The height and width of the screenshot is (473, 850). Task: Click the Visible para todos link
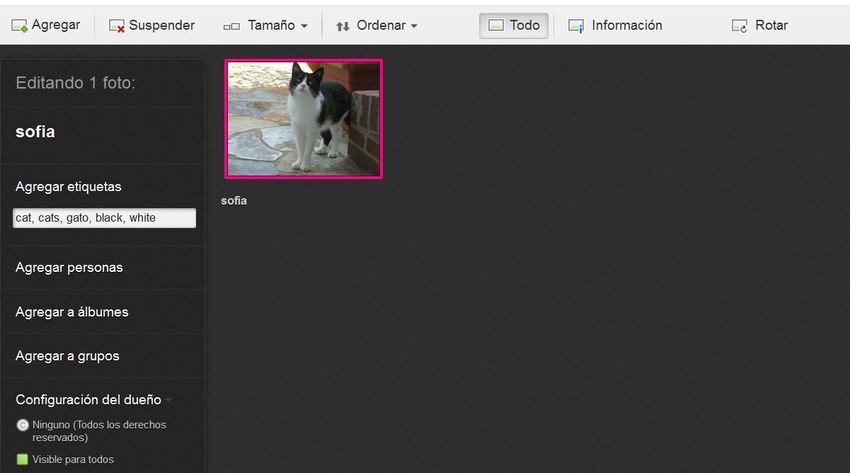(73, 460)
